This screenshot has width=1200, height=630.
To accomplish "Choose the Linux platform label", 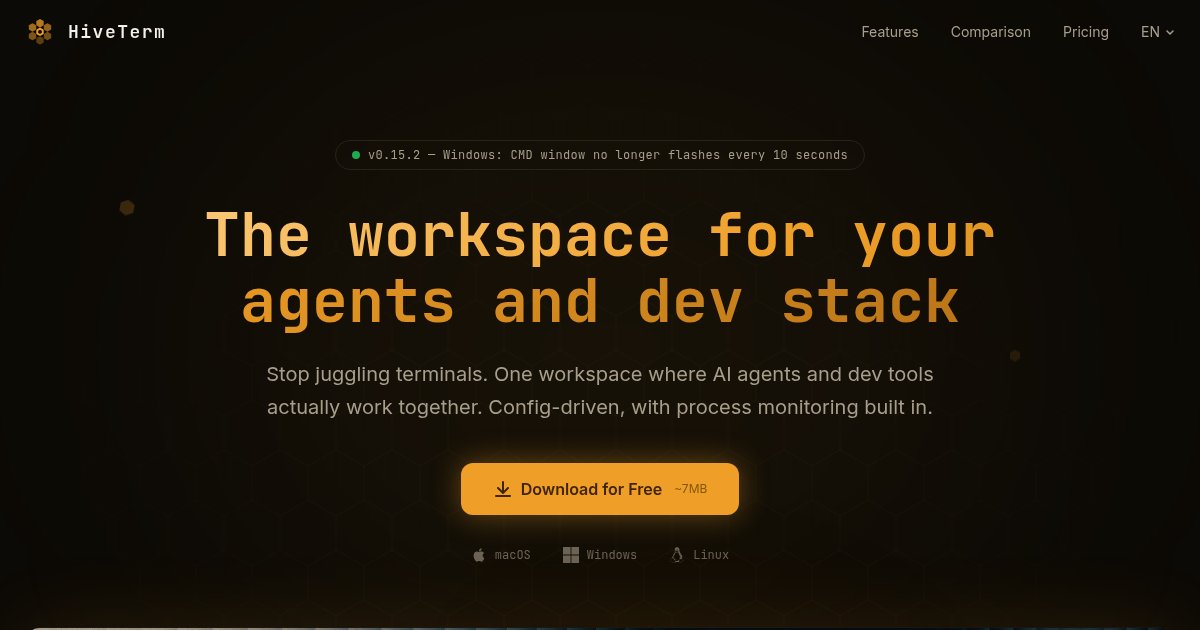I will click(x=711, y=555).
